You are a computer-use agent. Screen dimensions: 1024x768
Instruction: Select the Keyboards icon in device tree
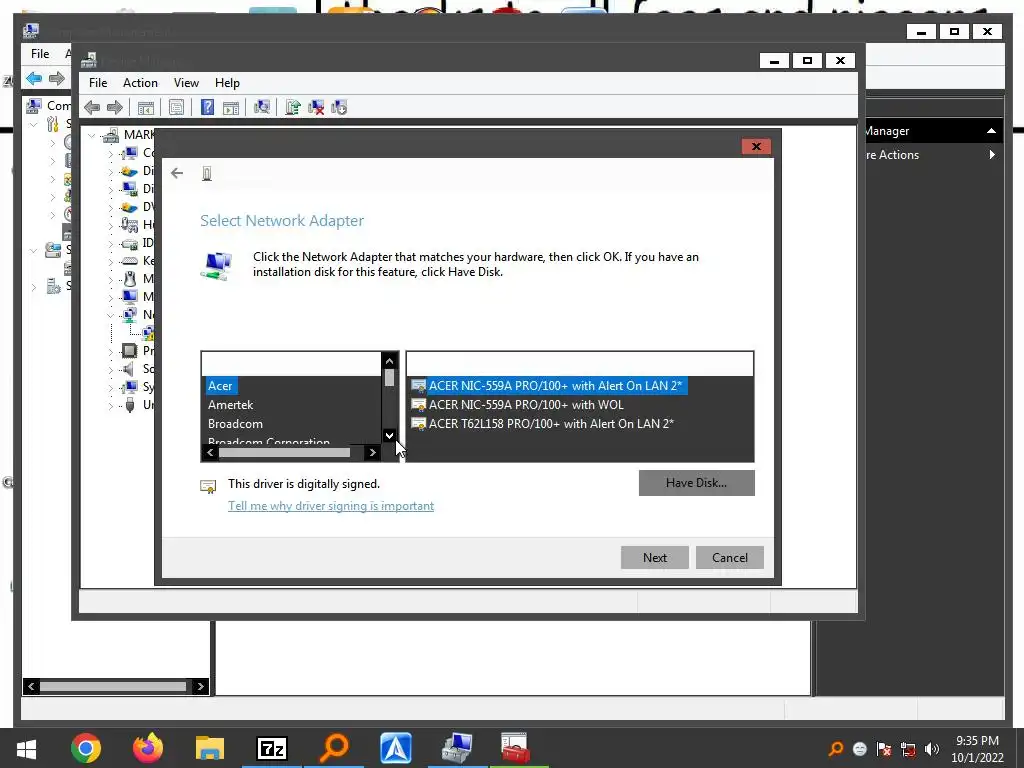[x=129, y=261]
